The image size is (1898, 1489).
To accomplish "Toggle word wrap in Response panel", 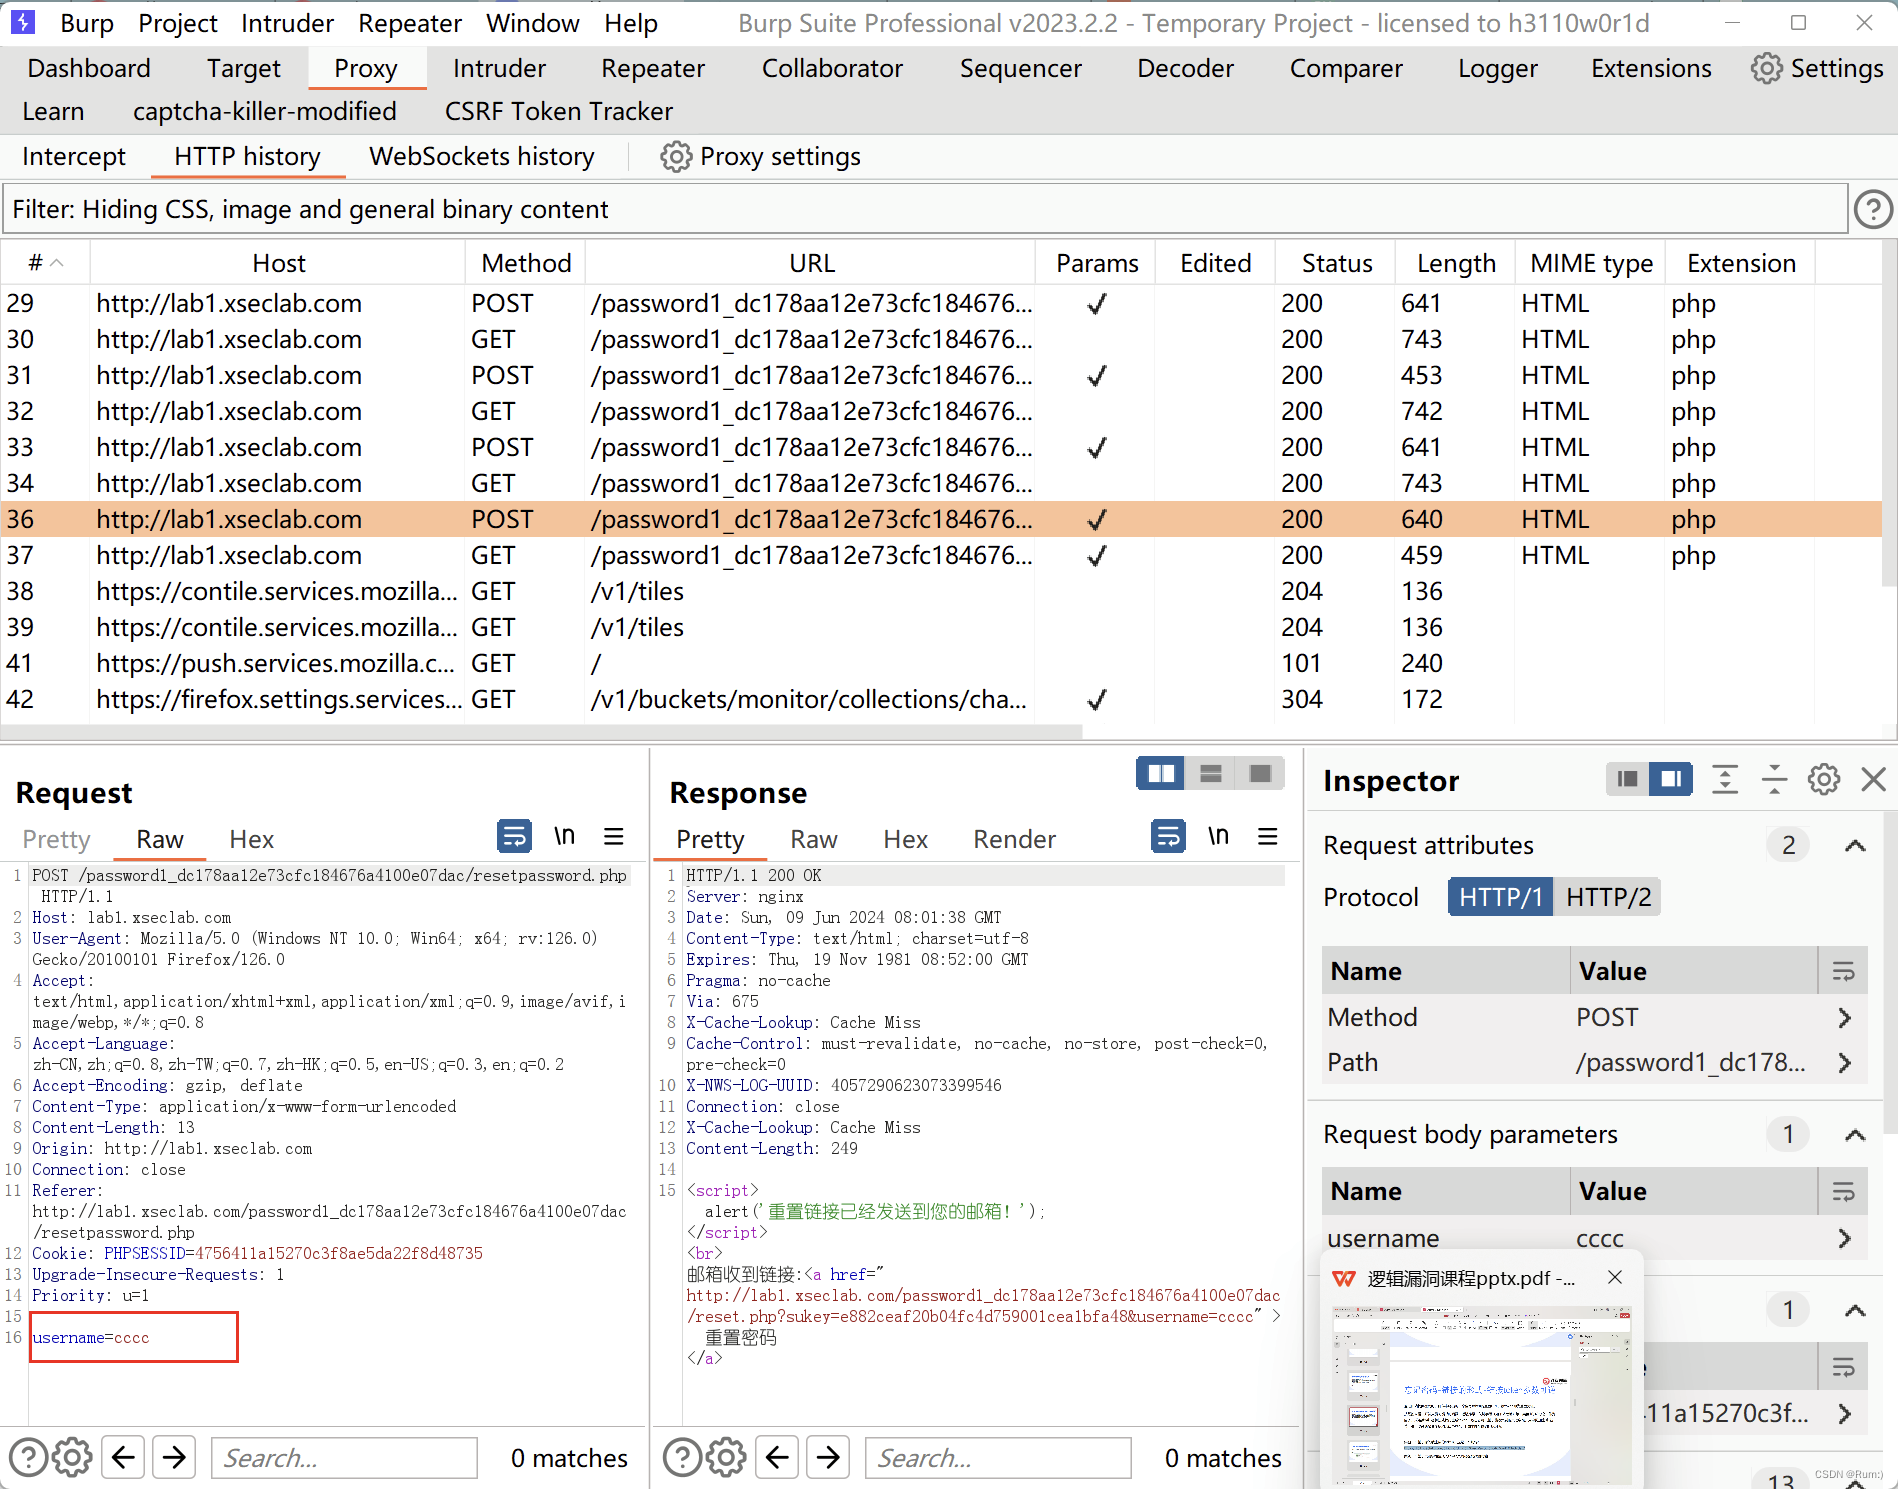I will point(1168,836).
